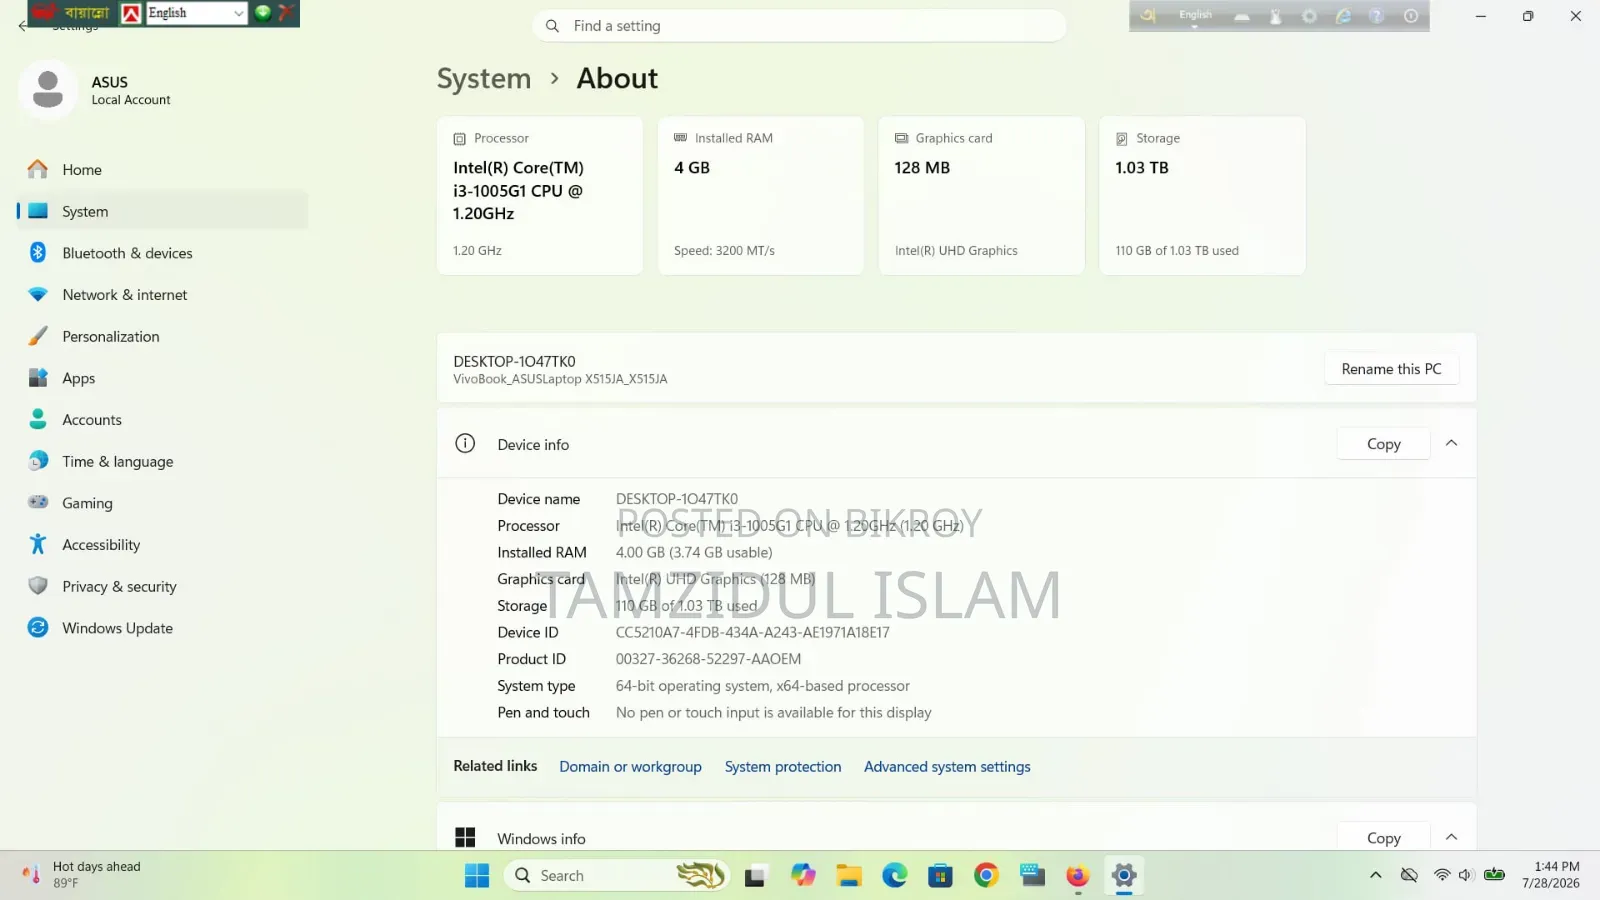Copy the Windows info details
This screenshot has height=900, width=1600.
pyautogui.click(x=1383, y=838)
